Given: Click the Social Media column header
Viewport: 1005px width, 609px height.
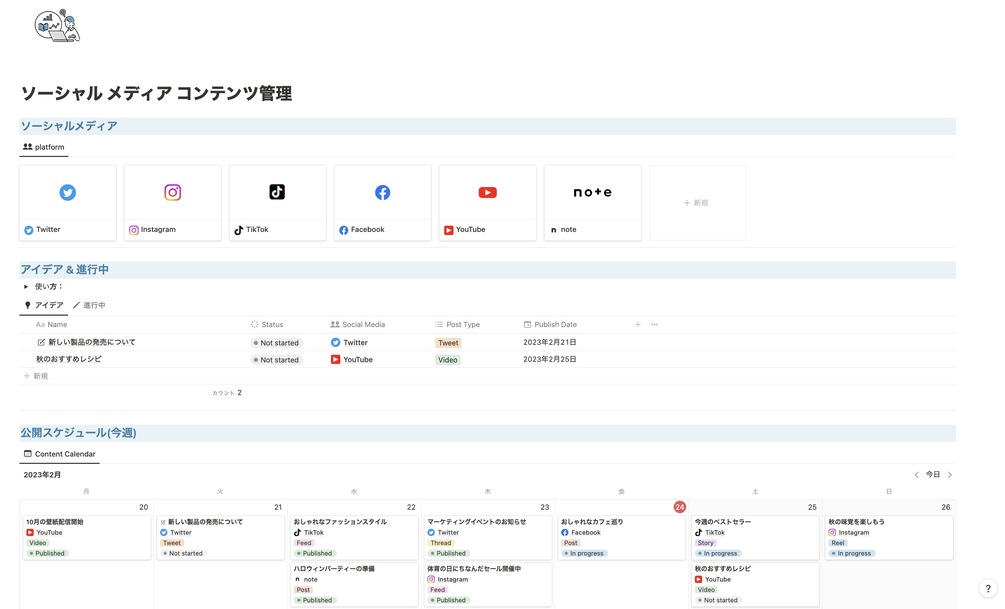Looking at the screenshot, I should click(x=358, y=324).
